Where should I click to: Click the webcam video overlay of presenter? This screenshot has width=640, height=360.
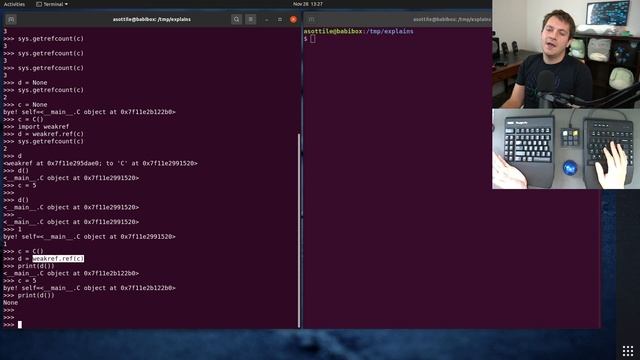(x=566, y=54)
